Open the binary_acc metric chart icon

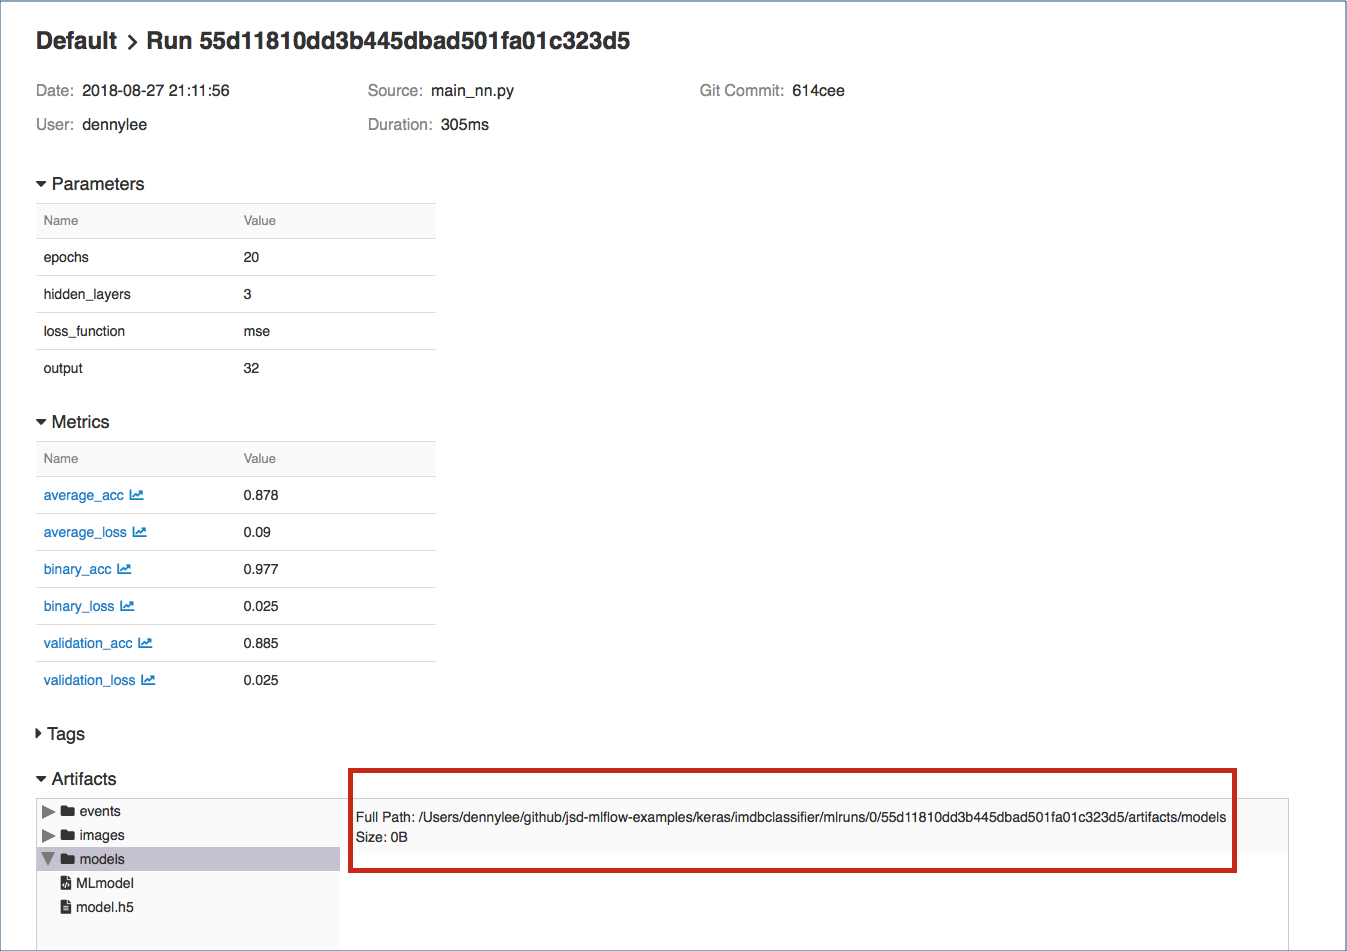[x=124, y=569]
